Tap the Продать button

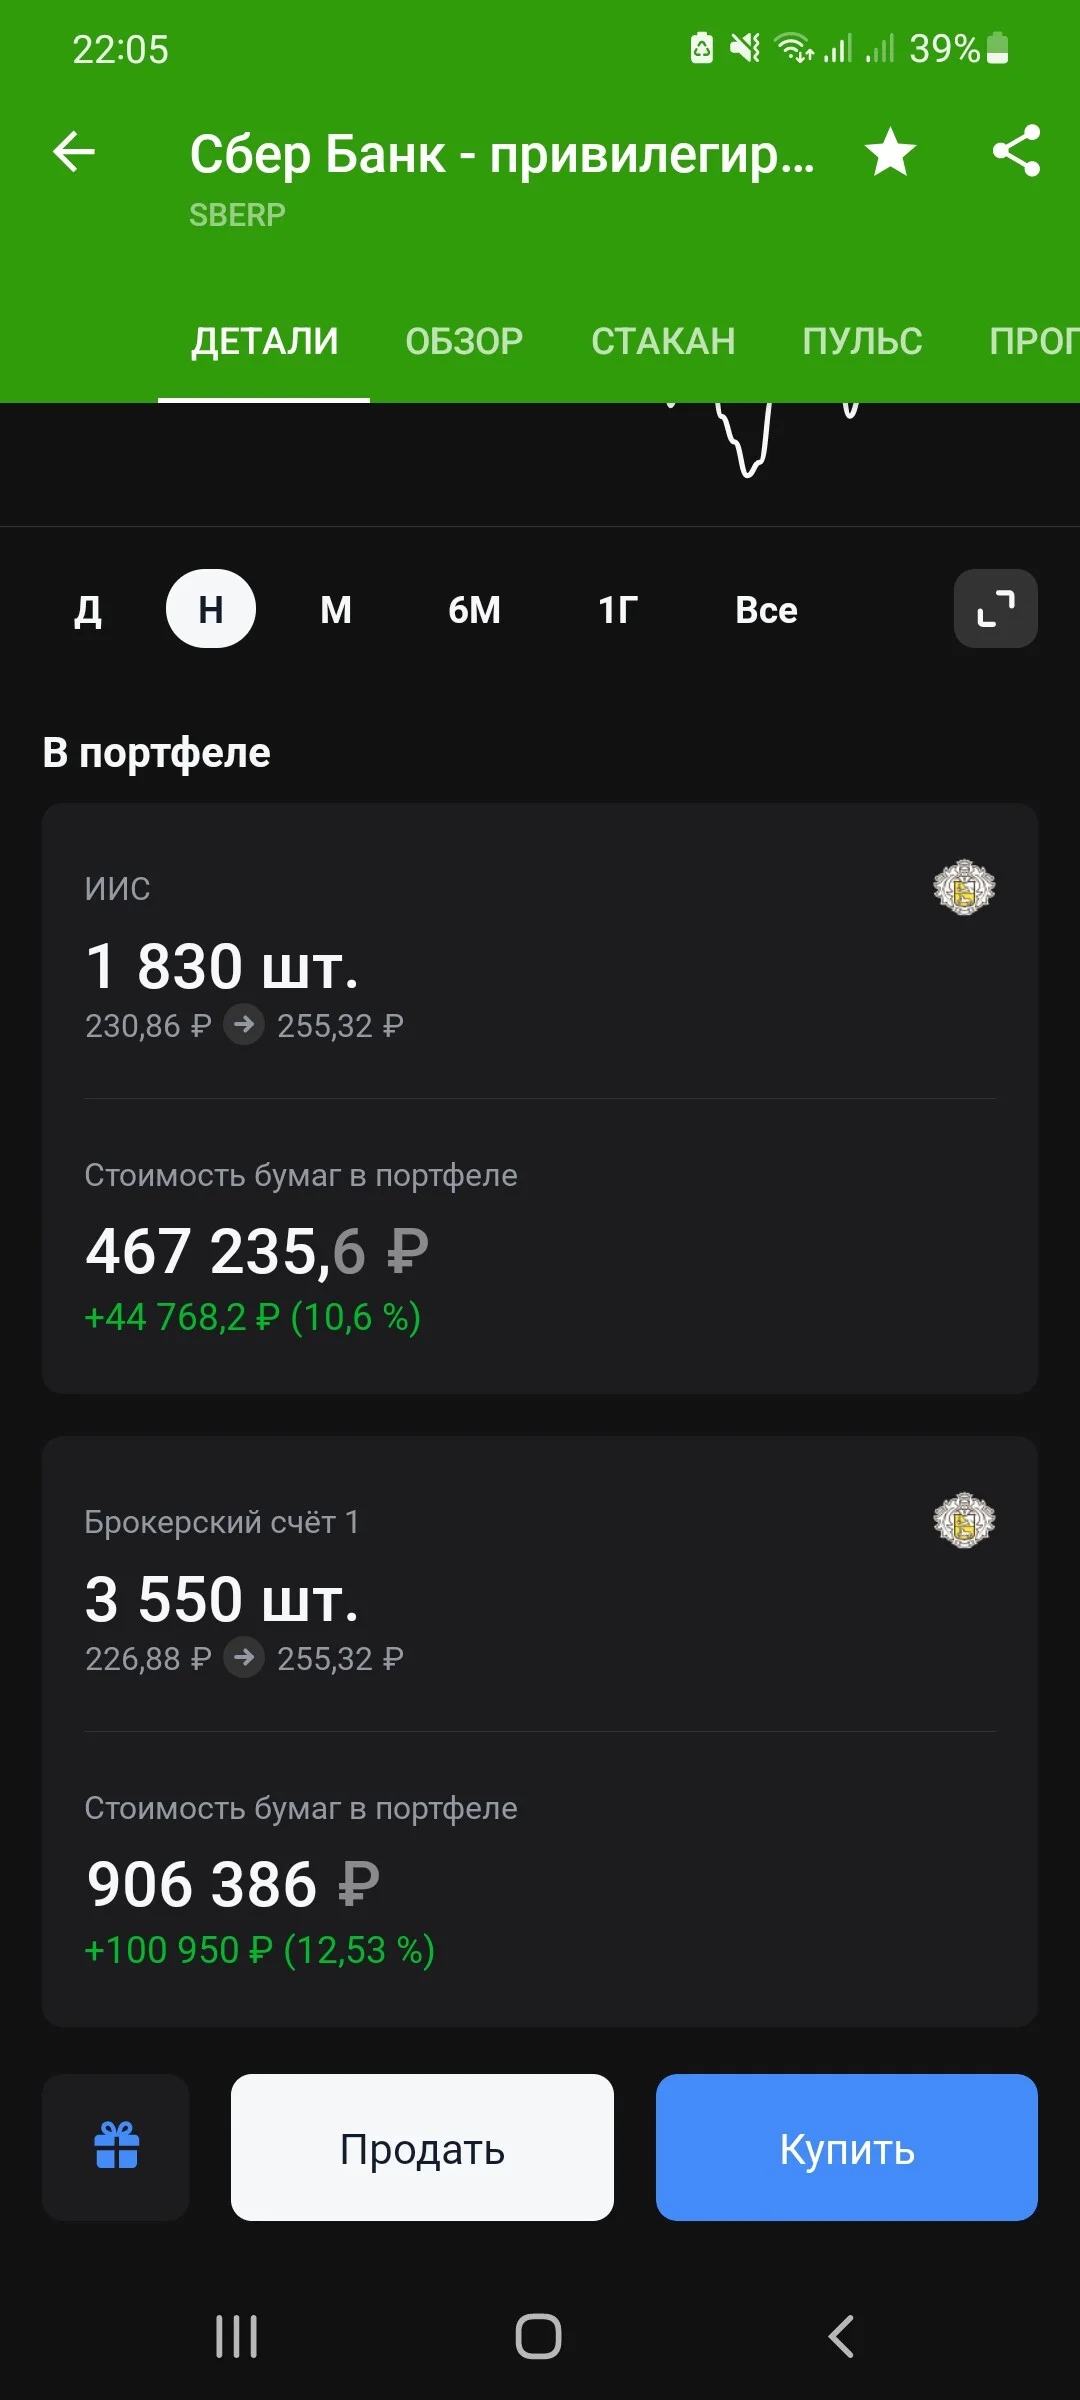point(422,2147)
